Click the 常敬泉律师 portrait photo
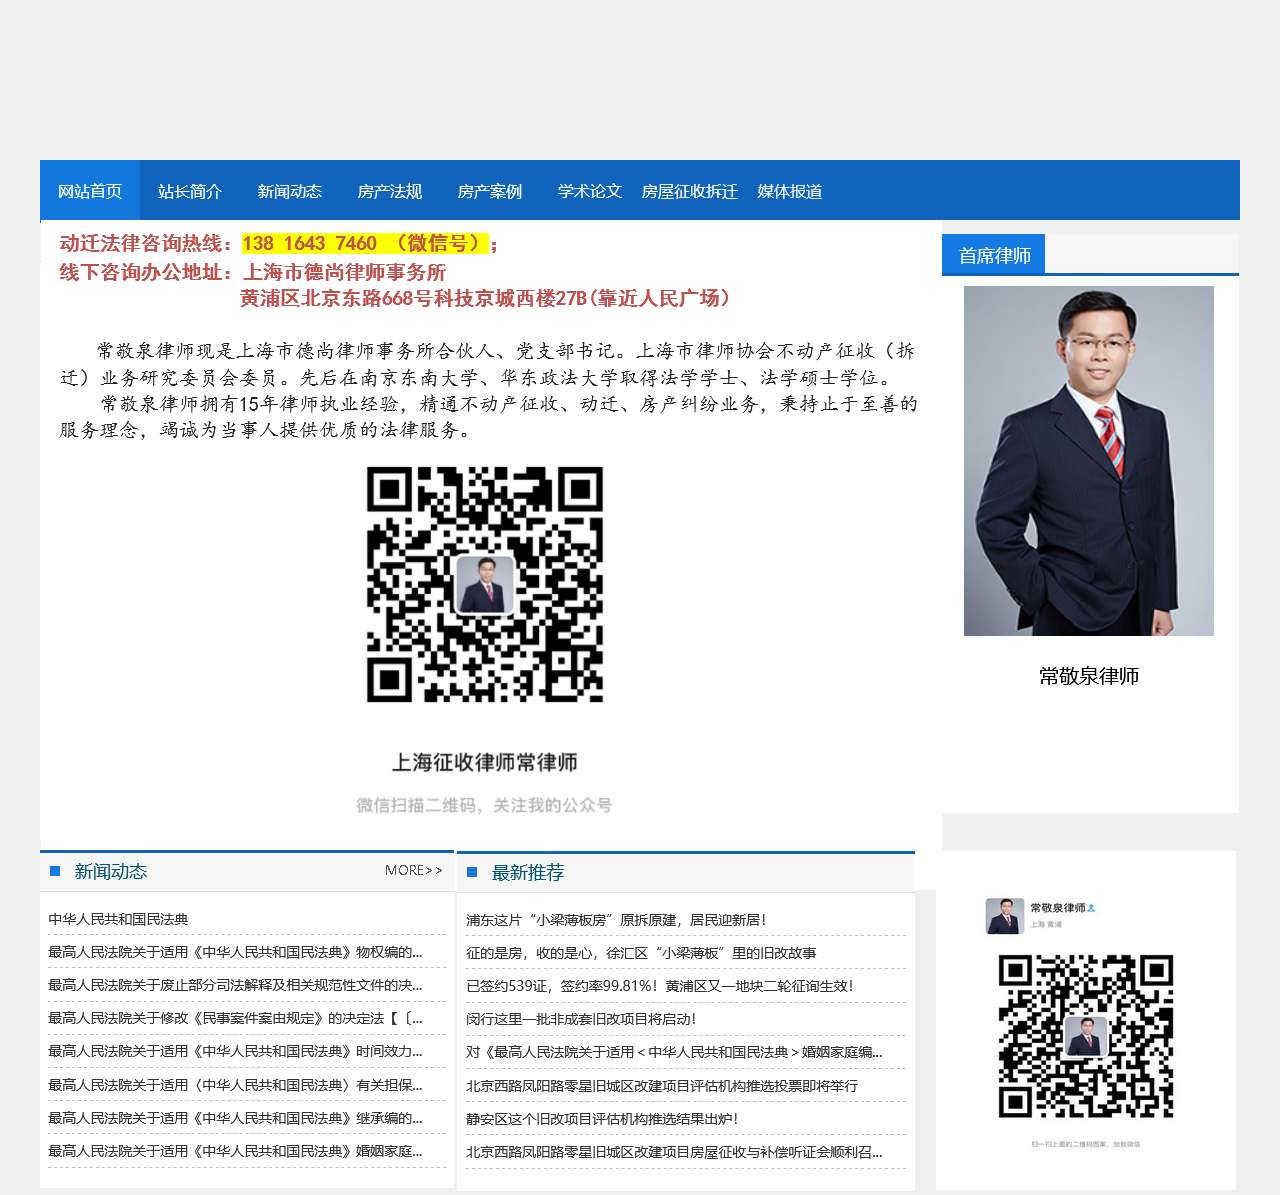This screenshot has height=1195, width=1280. (x=1089, y=461)
